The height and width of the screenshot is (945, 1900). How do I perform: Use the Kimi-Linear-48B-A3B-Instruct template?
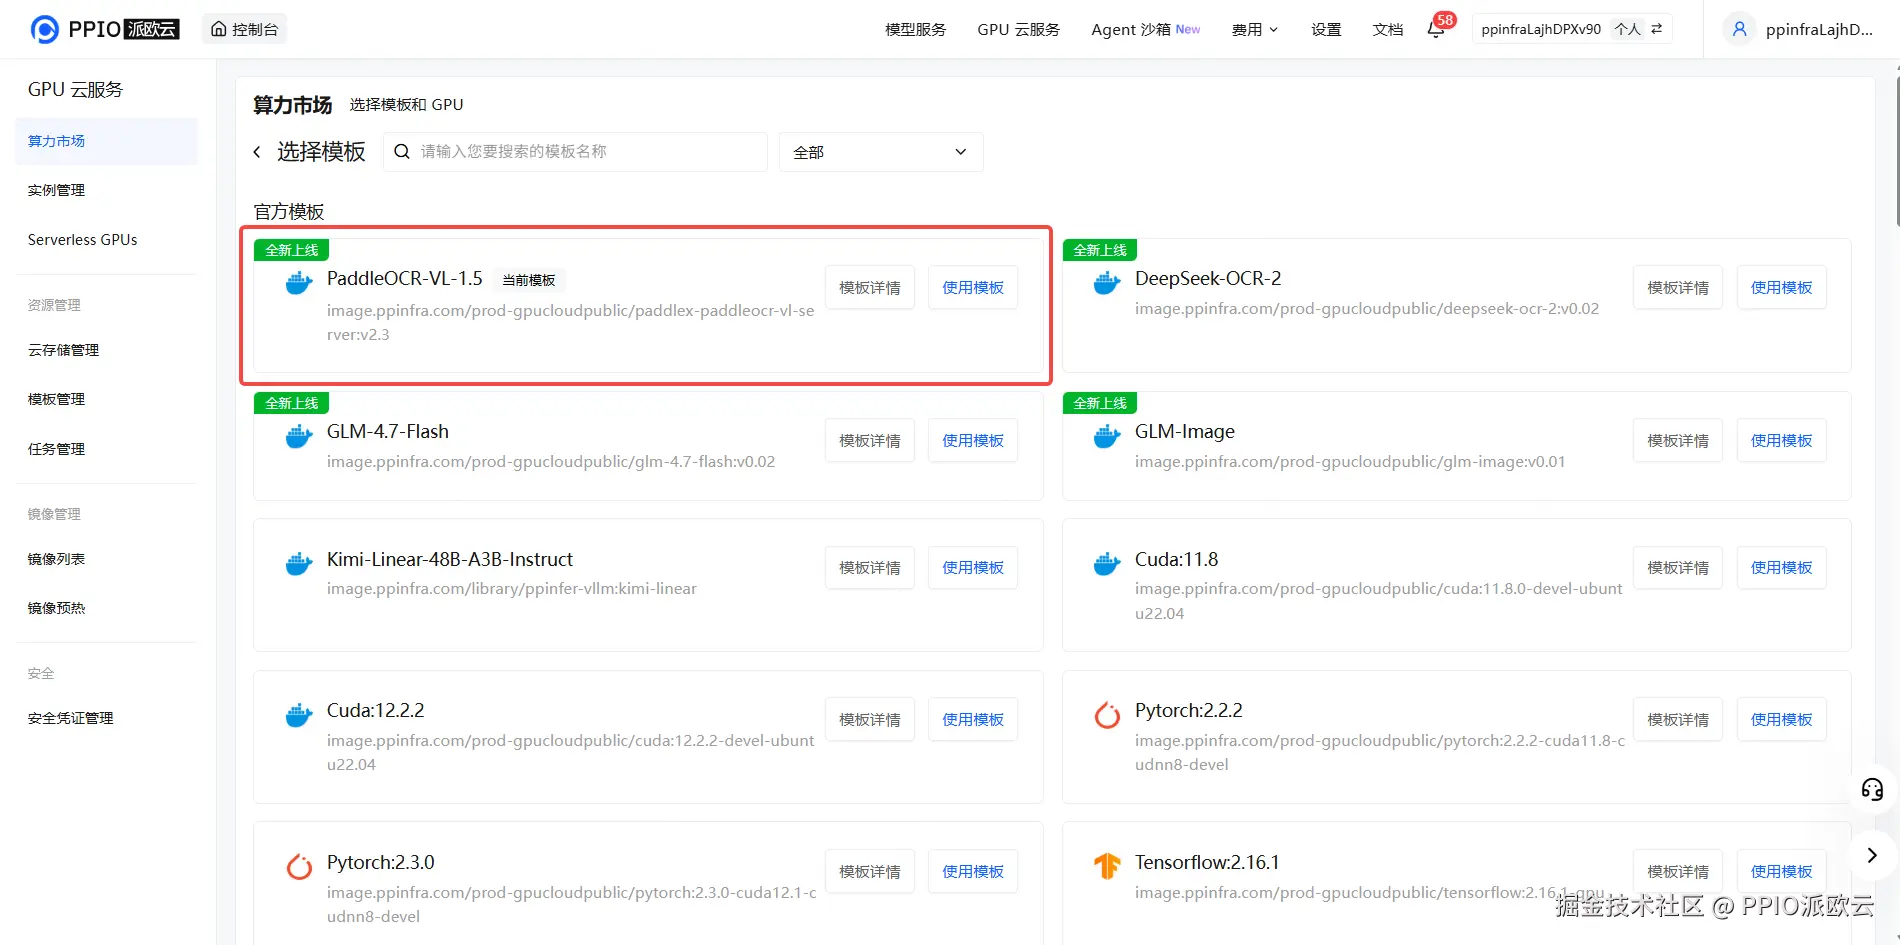(973, 568)
